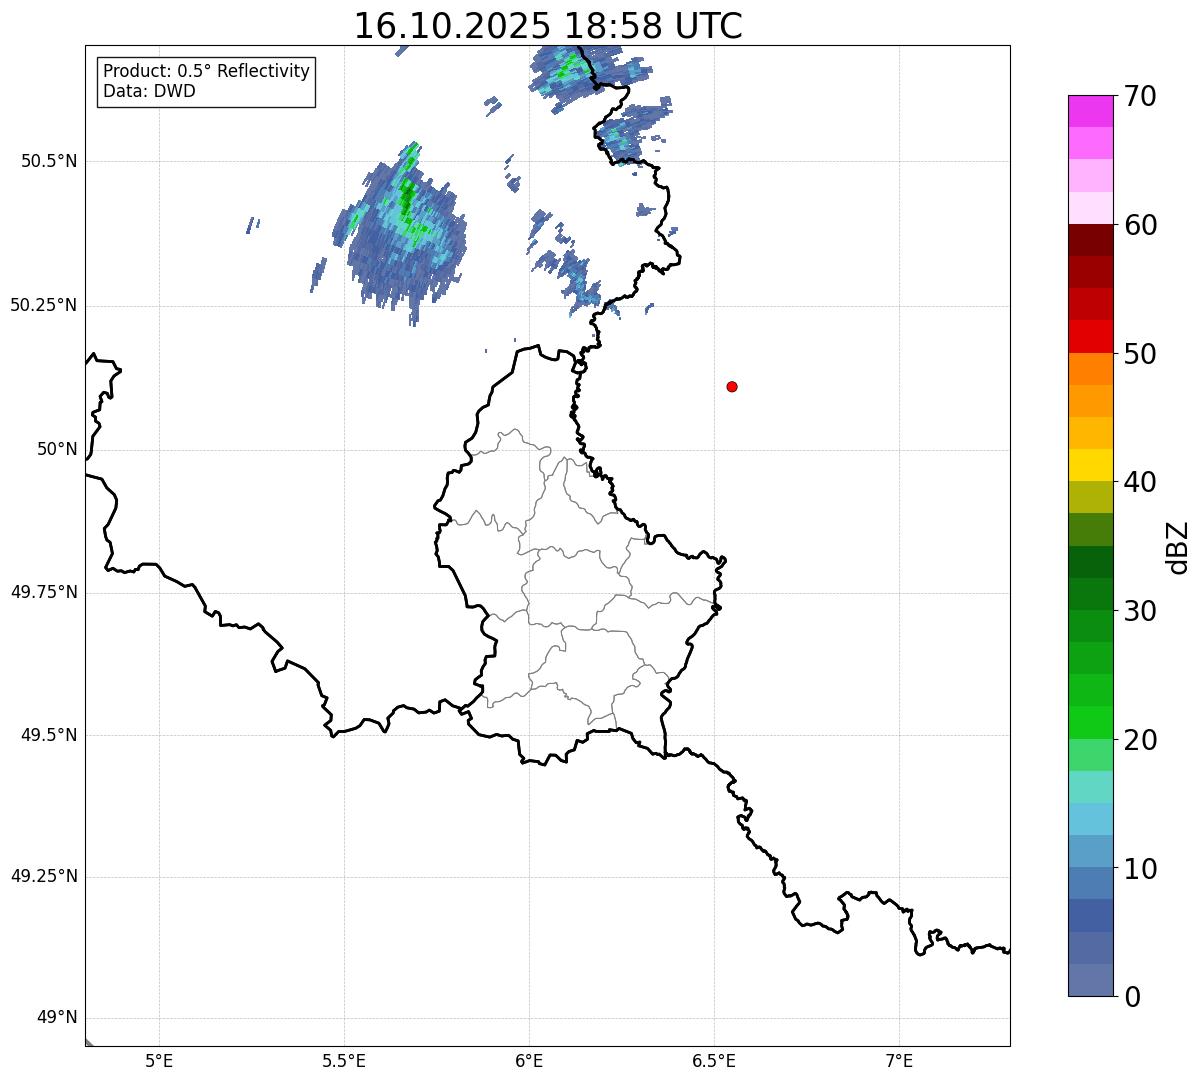Click the yellow colorbar segment at 40 dBZ

(x=1090, y=465)
